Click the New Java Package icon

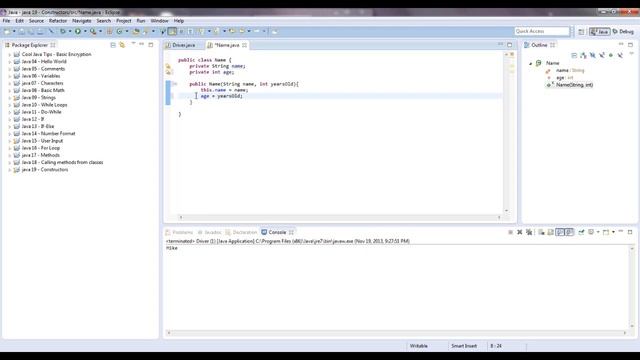[x=109, y=31]
